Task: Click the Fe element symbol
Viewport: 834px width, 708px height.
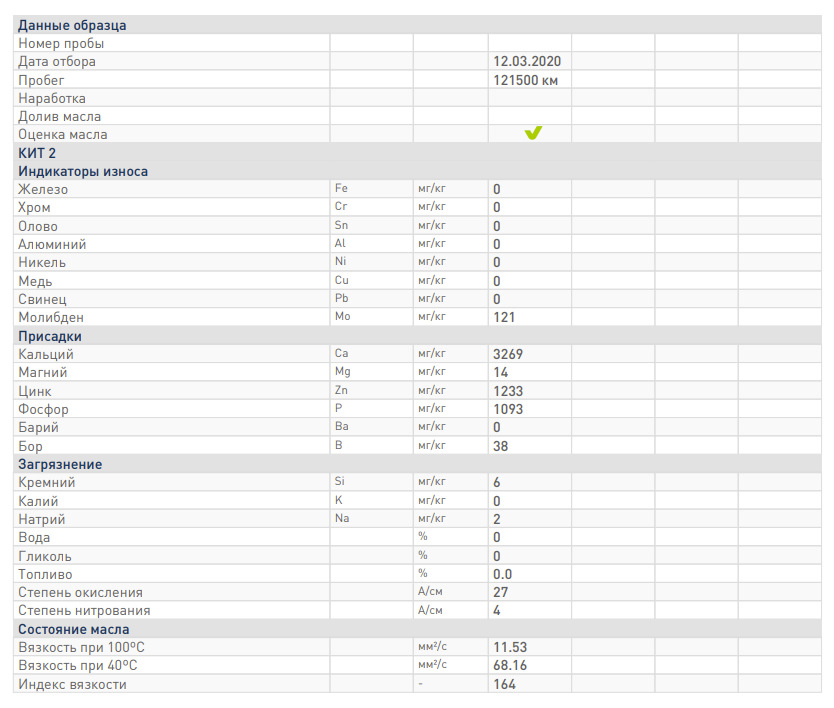Action: [x=341, y=188]
